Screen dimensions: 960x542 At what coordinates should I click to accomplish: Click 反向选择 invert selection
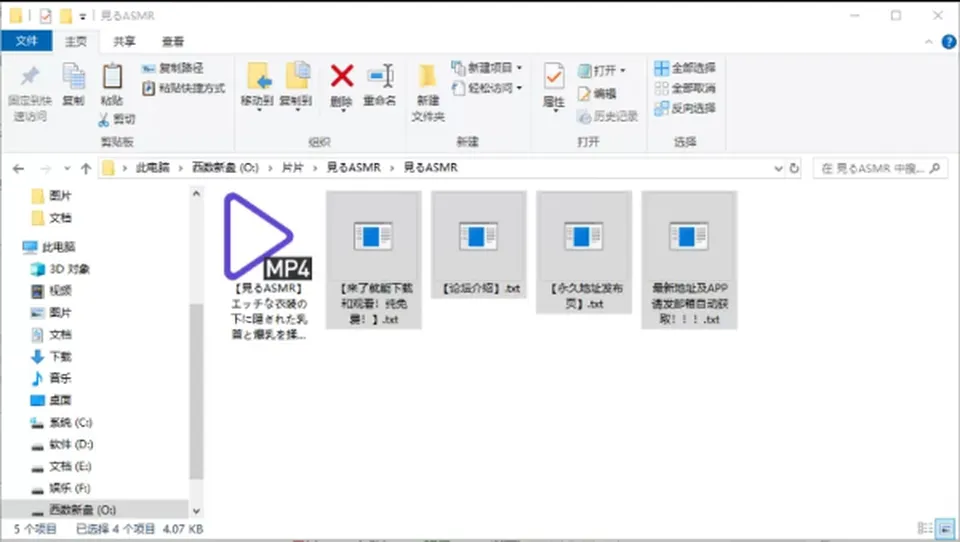pos(685,108)
